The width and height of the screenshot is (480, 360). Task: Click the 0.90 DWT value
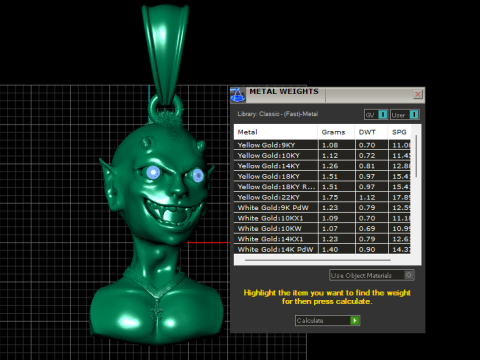click(x=367, y=249)
